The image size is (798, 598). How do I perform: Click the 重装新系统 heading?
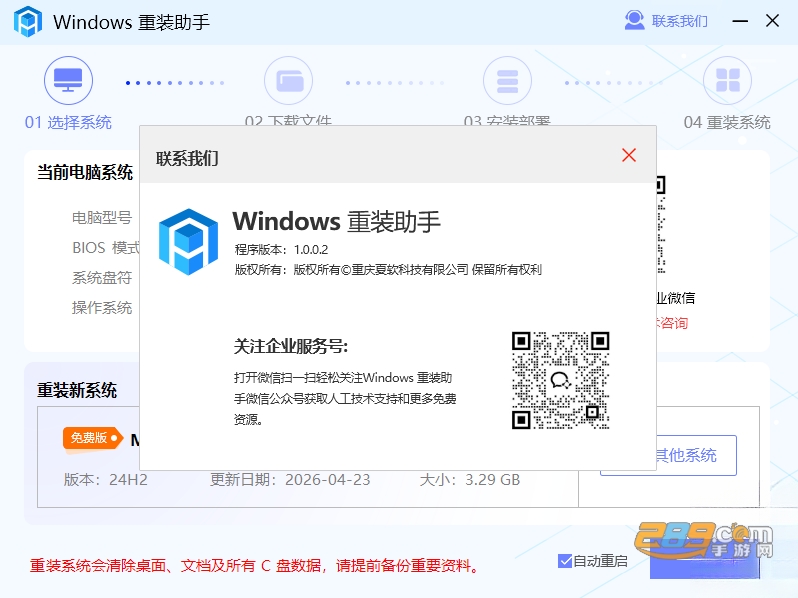click(x=77, y=390)
